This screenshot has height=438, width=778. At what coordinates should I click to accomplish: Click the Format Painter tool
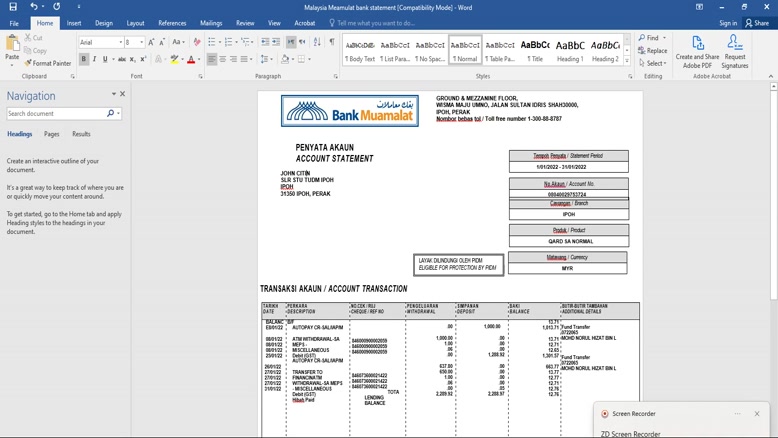click(47, 63)
